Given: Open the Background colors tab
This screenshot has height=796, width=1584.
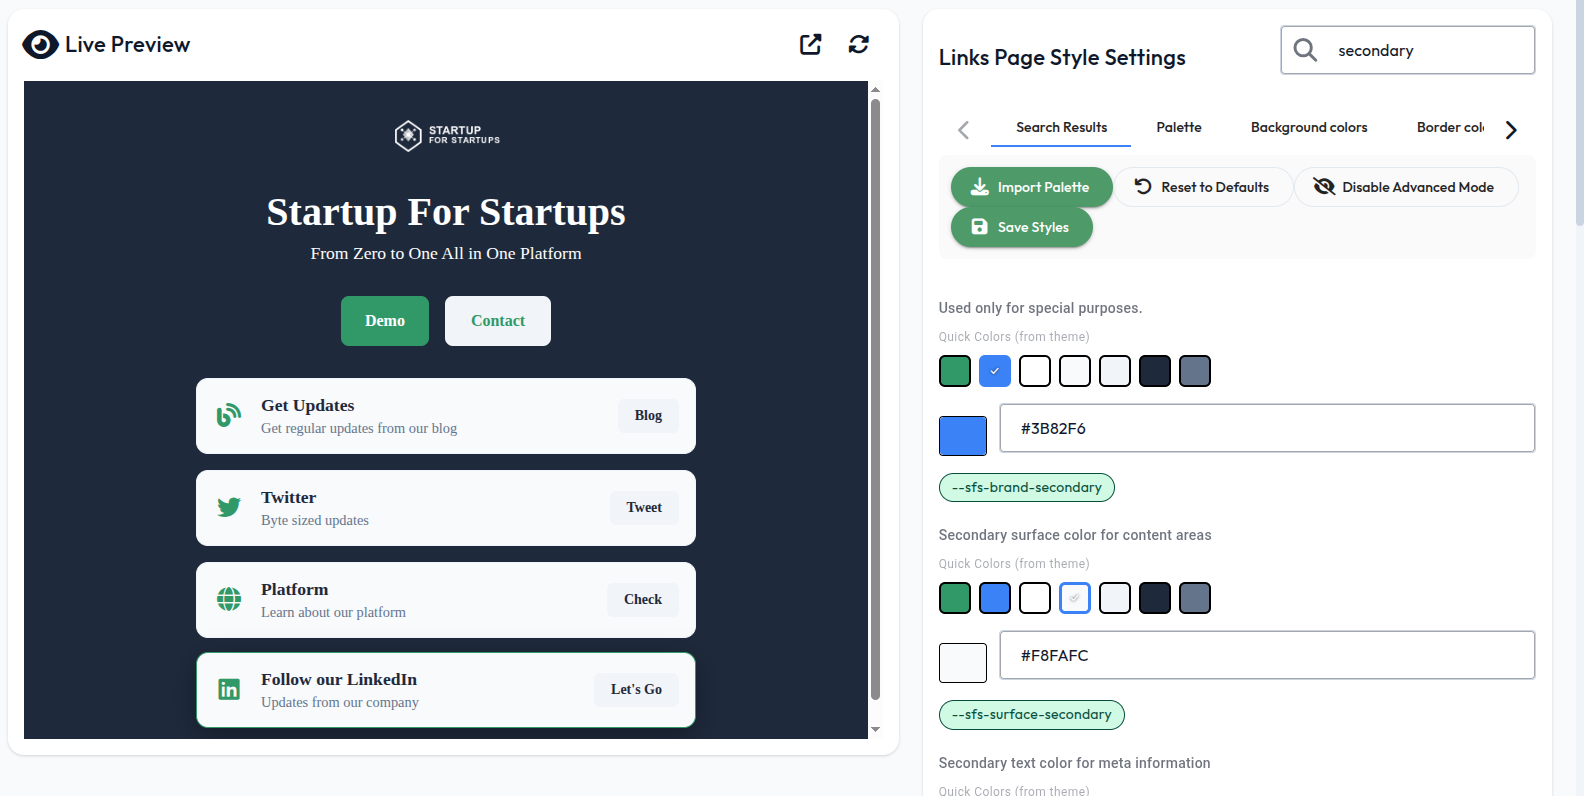Looking at the screenshot, I should tap(1308, 127).
